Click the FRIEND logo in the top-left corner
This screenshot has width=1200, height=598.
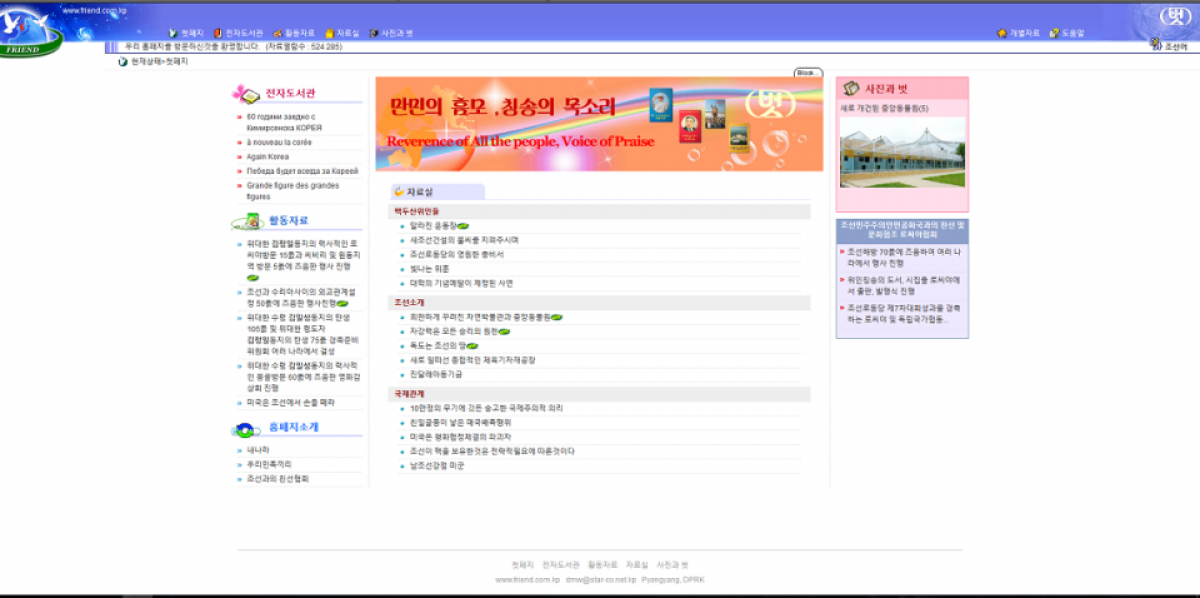pyautogui.click(x=30, y=27)
